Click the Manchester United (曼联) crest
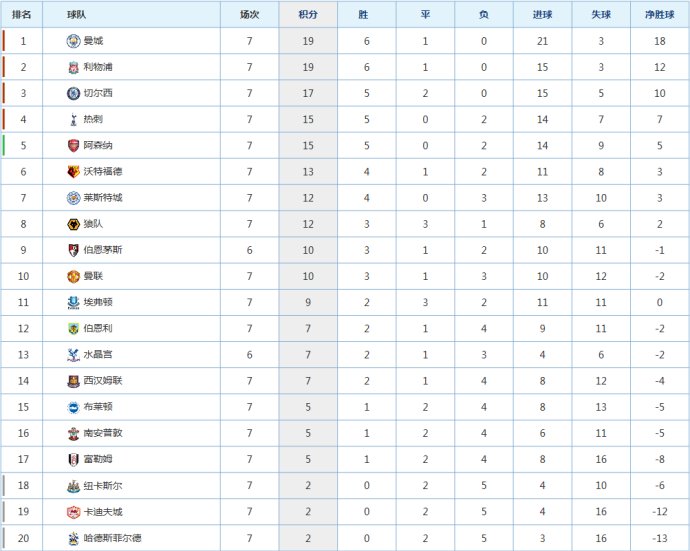This screenshot has height=551, width=690. 73,276
